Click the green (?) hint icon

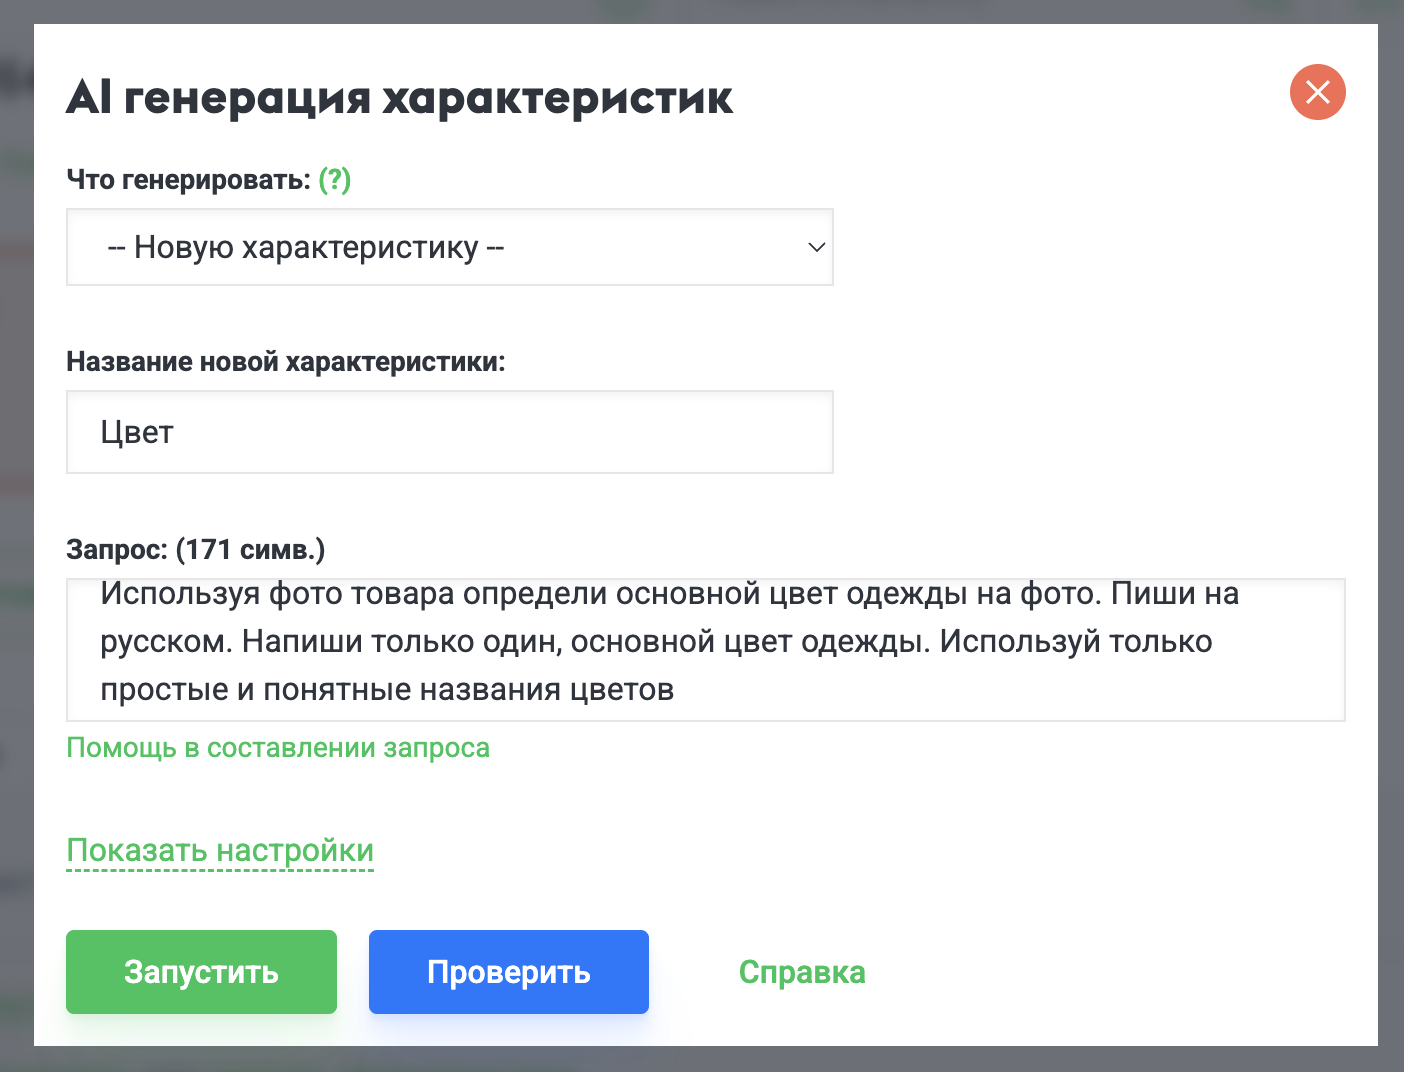pos(334,180)
